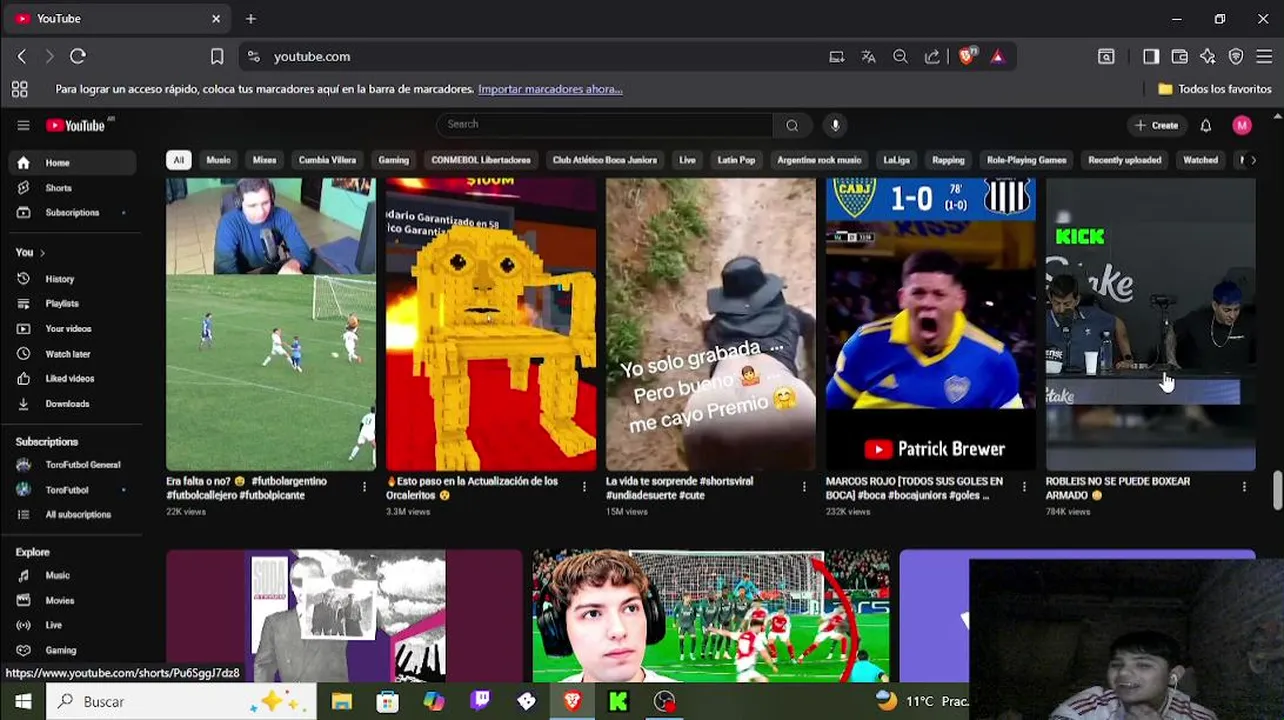1284x720 pixels.
Task: Open Playlists in sidebar
Action: 71,303
